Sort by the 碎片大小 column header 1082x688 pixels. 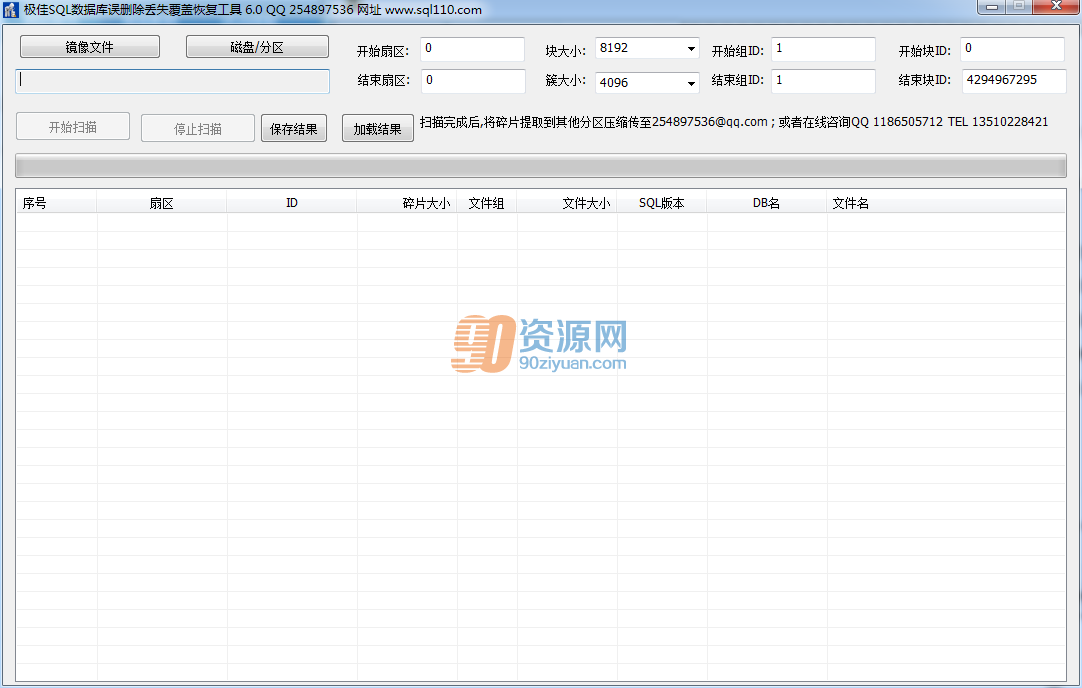[407, 203]
